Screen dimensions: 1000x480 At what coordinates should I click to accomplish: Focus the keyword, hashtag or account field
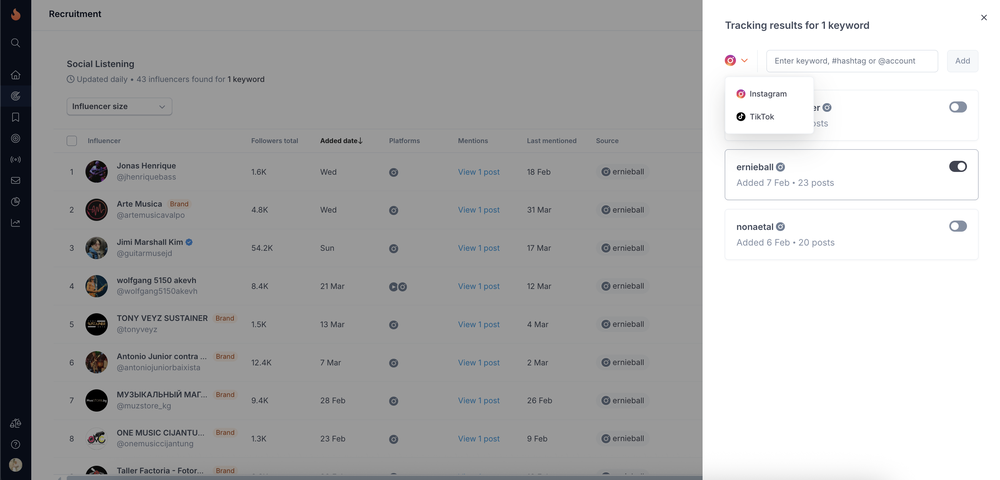coord(852,61)
